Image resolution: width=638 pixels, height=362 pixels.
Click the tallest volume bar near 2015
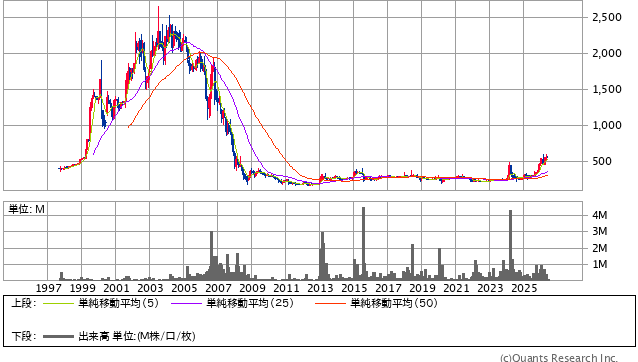(363, 243)
